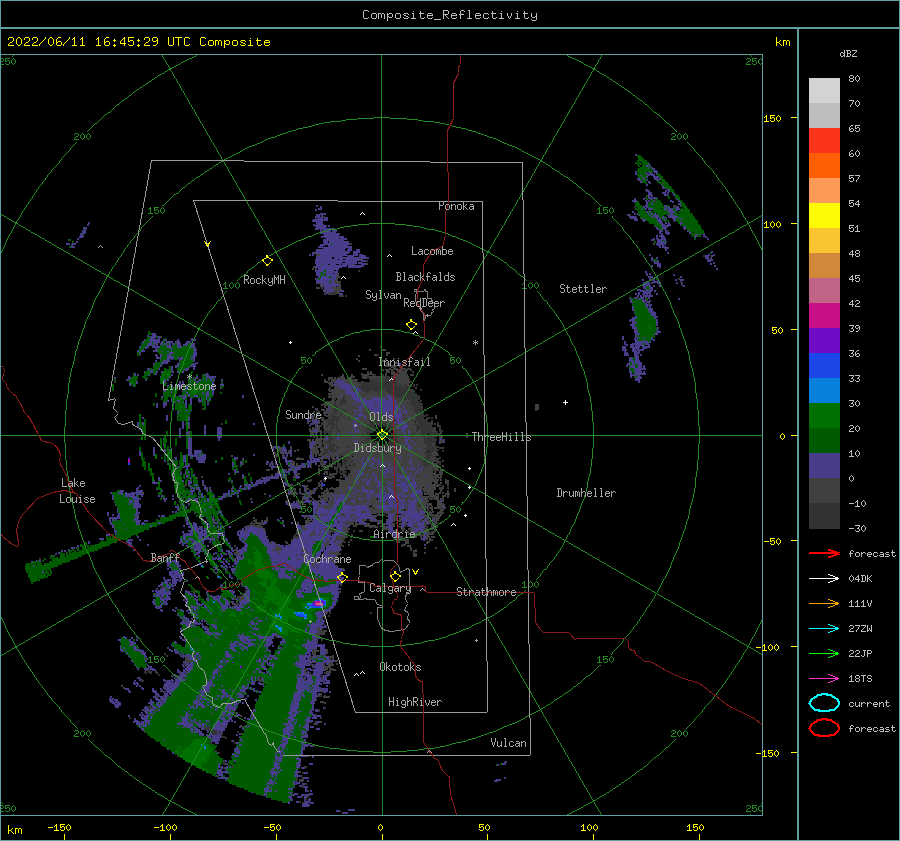Click the cyan 27ZW arrow icon
The height and width of the screenshot is (841, 900).
tap(824, 629)
